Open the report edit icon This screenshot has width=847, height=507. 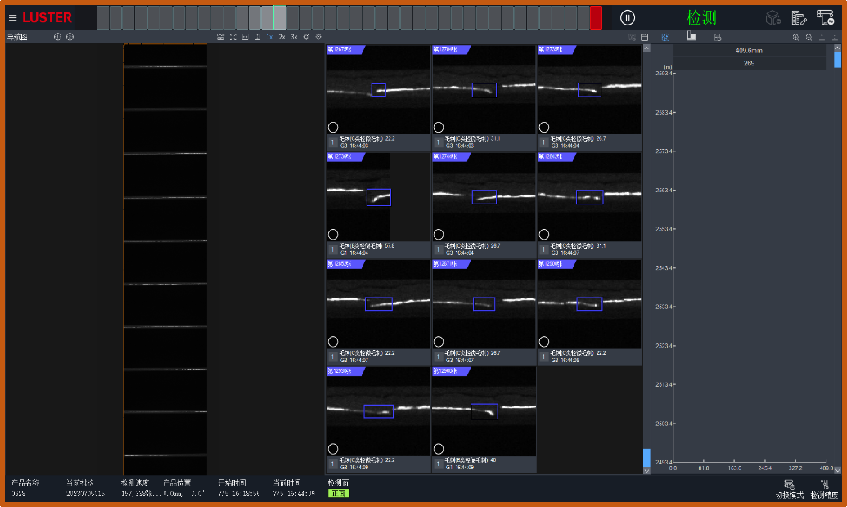(799, 17)
